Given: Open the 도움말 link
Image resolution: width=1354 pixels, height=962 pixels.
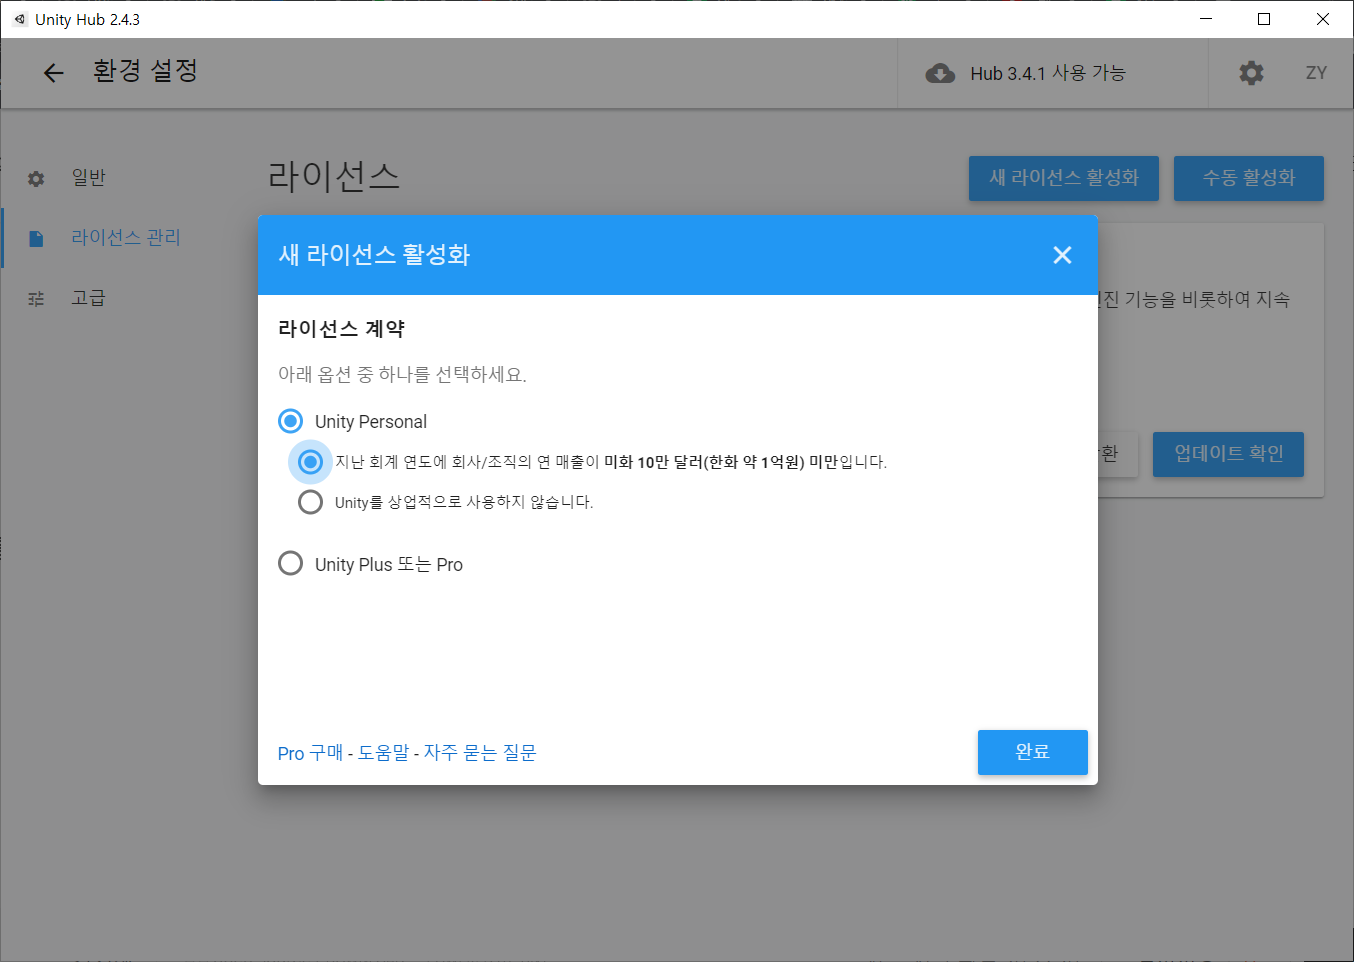Looking at the screenshot, I should tap(383, 753).
